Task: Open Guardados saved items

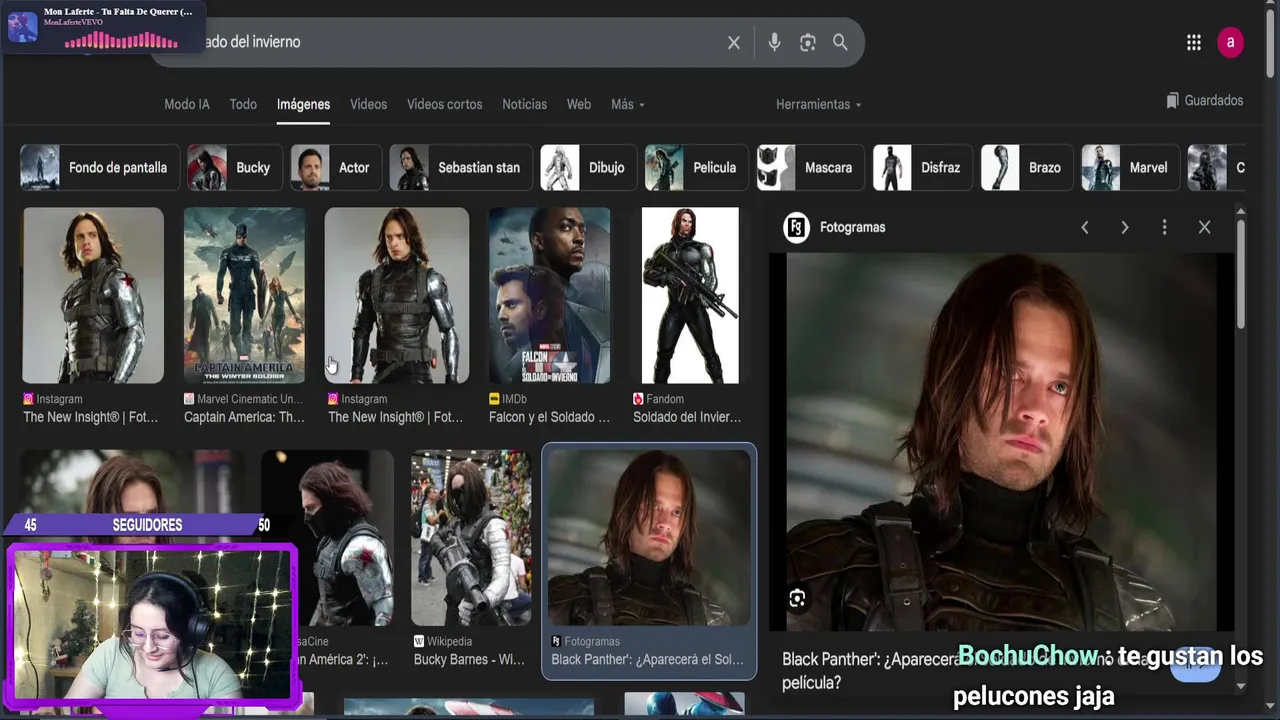Action: pyautogui.click(x=1204, y=101)
